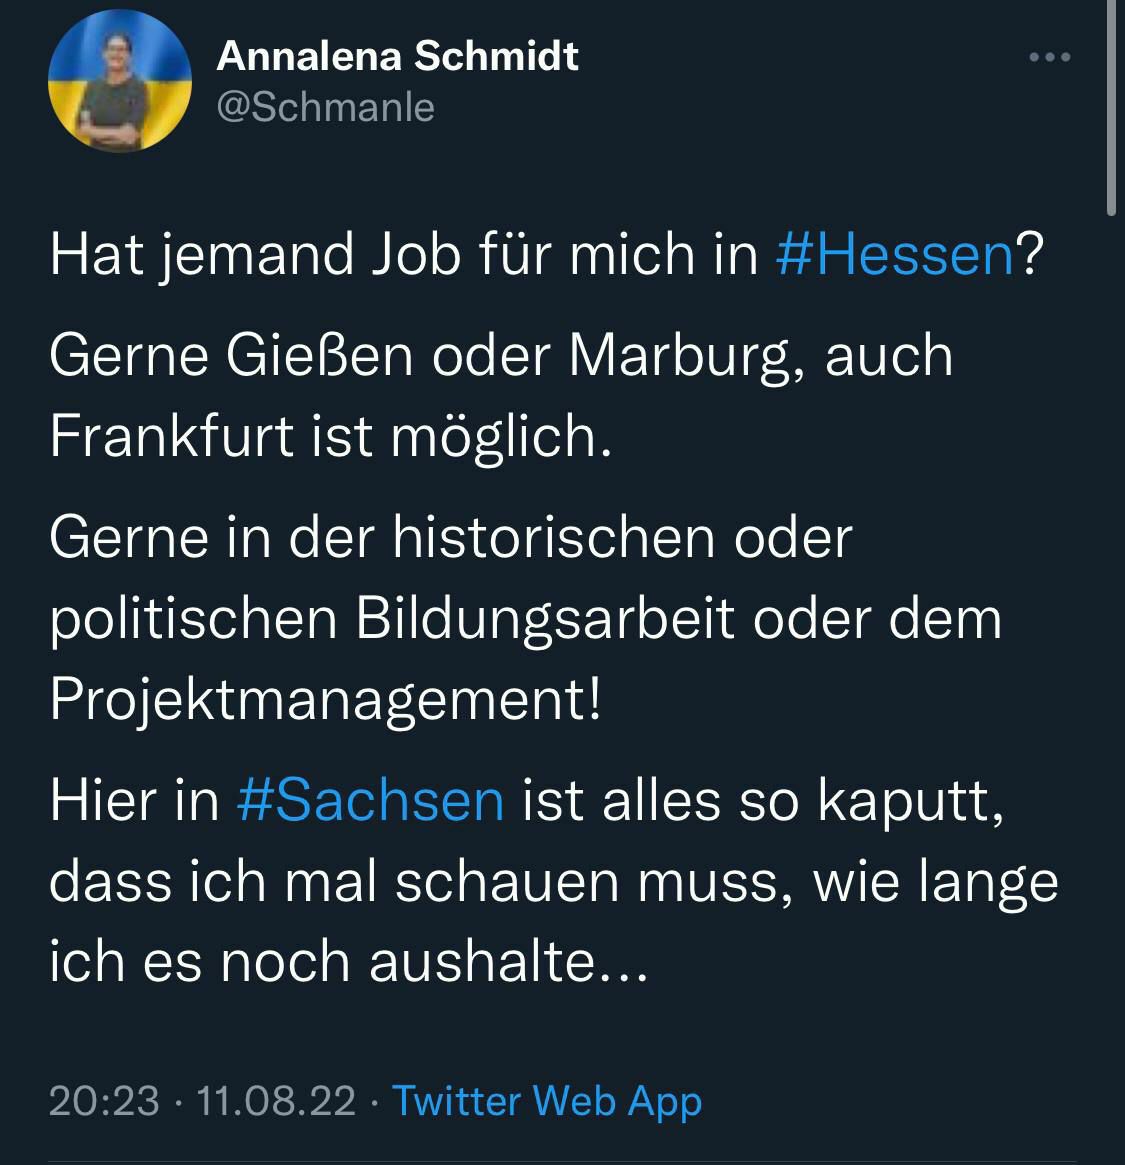This screenshot has width=1125, height=1165.
Task: Open the #Sachsen hashtag
Action: pos(370,801)
